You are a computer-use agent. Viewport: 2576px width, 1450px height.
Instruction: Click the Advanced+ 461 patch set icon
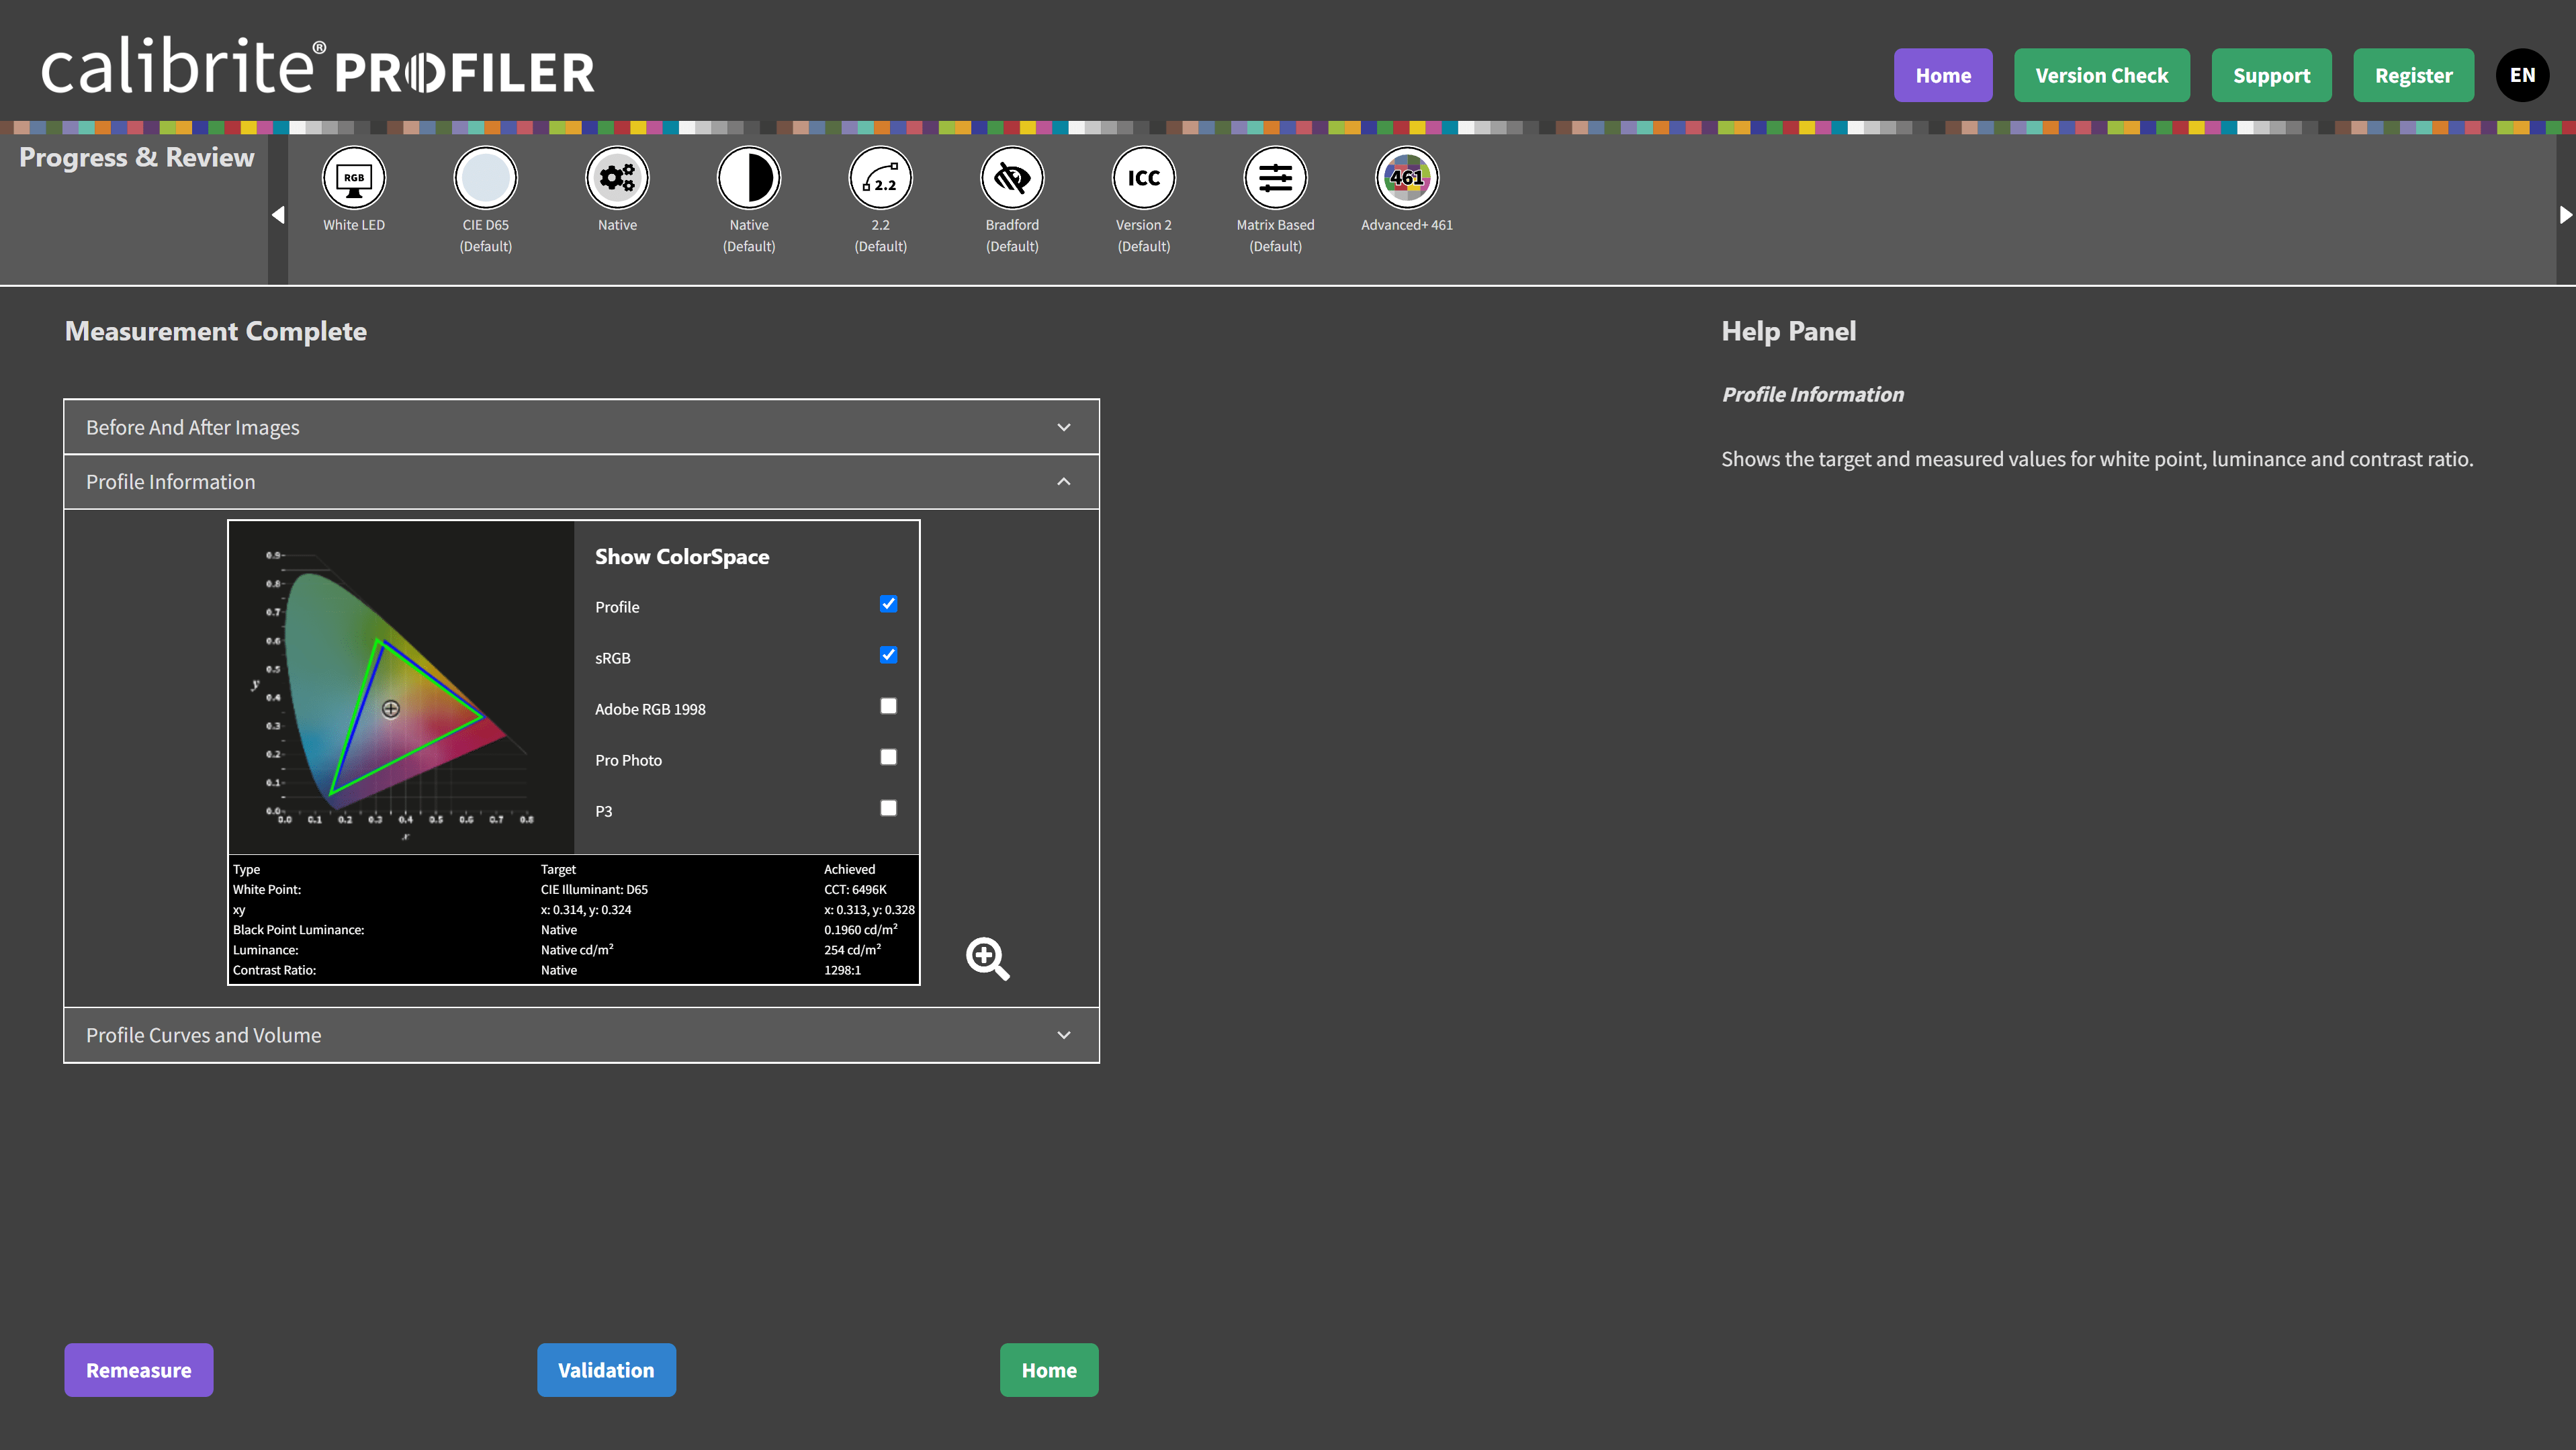click(1407, 178)
